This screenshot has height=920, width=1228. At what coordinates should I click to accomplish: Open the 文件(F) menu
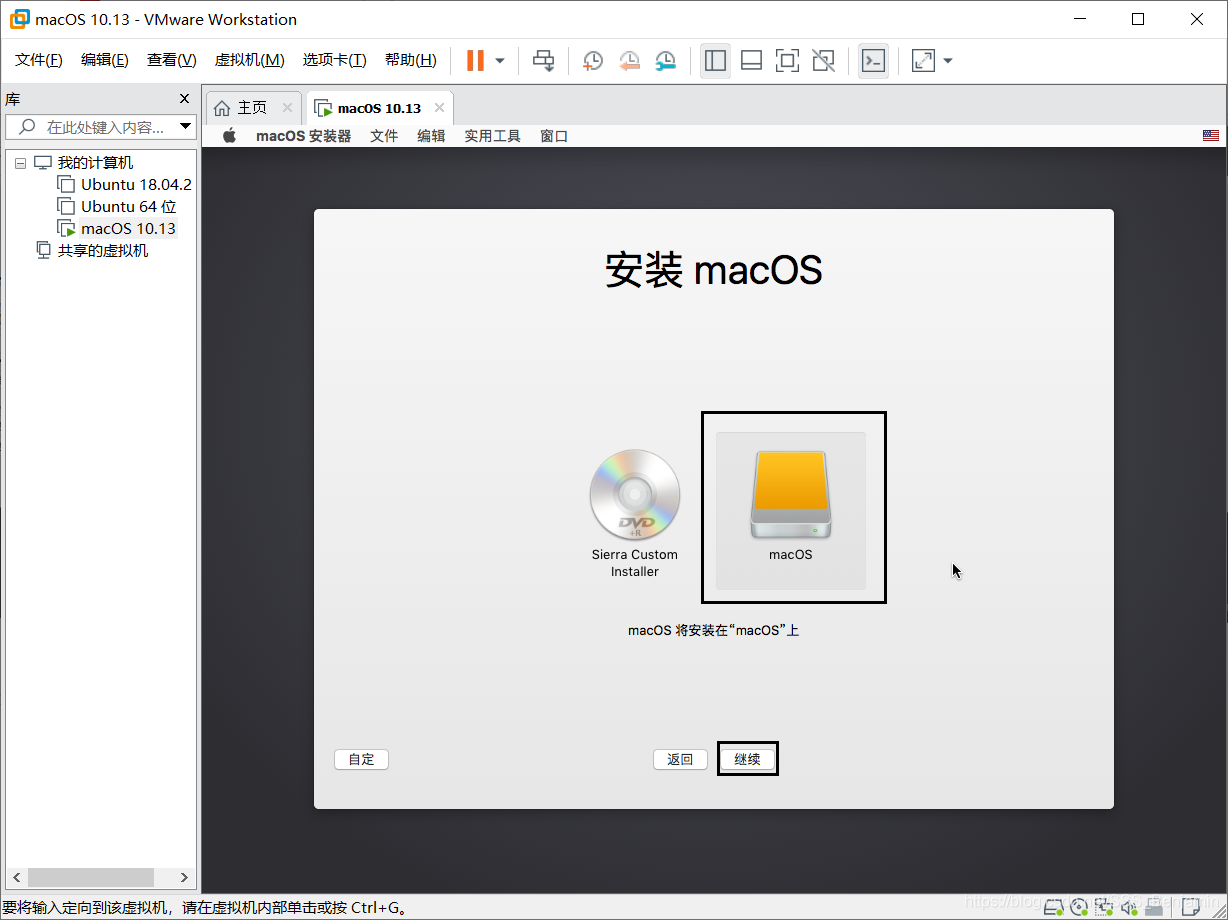(x=39, y=60)
